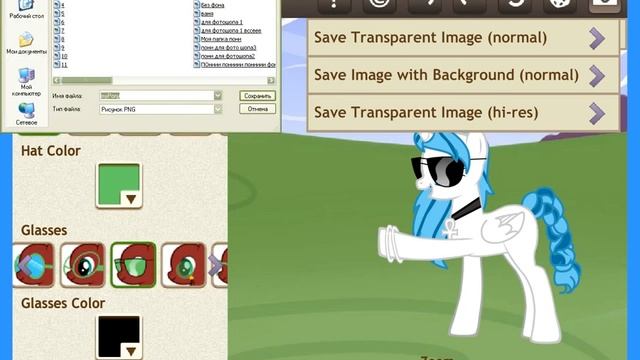This screenshot has height=360, width=640.
Task: Select the file без фона
Action: pos(209,5)
